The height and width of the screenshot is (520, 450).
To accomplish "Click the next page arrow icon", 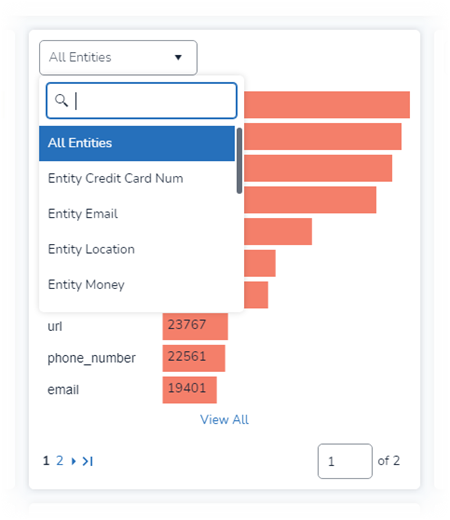I will tap(74, 461).
